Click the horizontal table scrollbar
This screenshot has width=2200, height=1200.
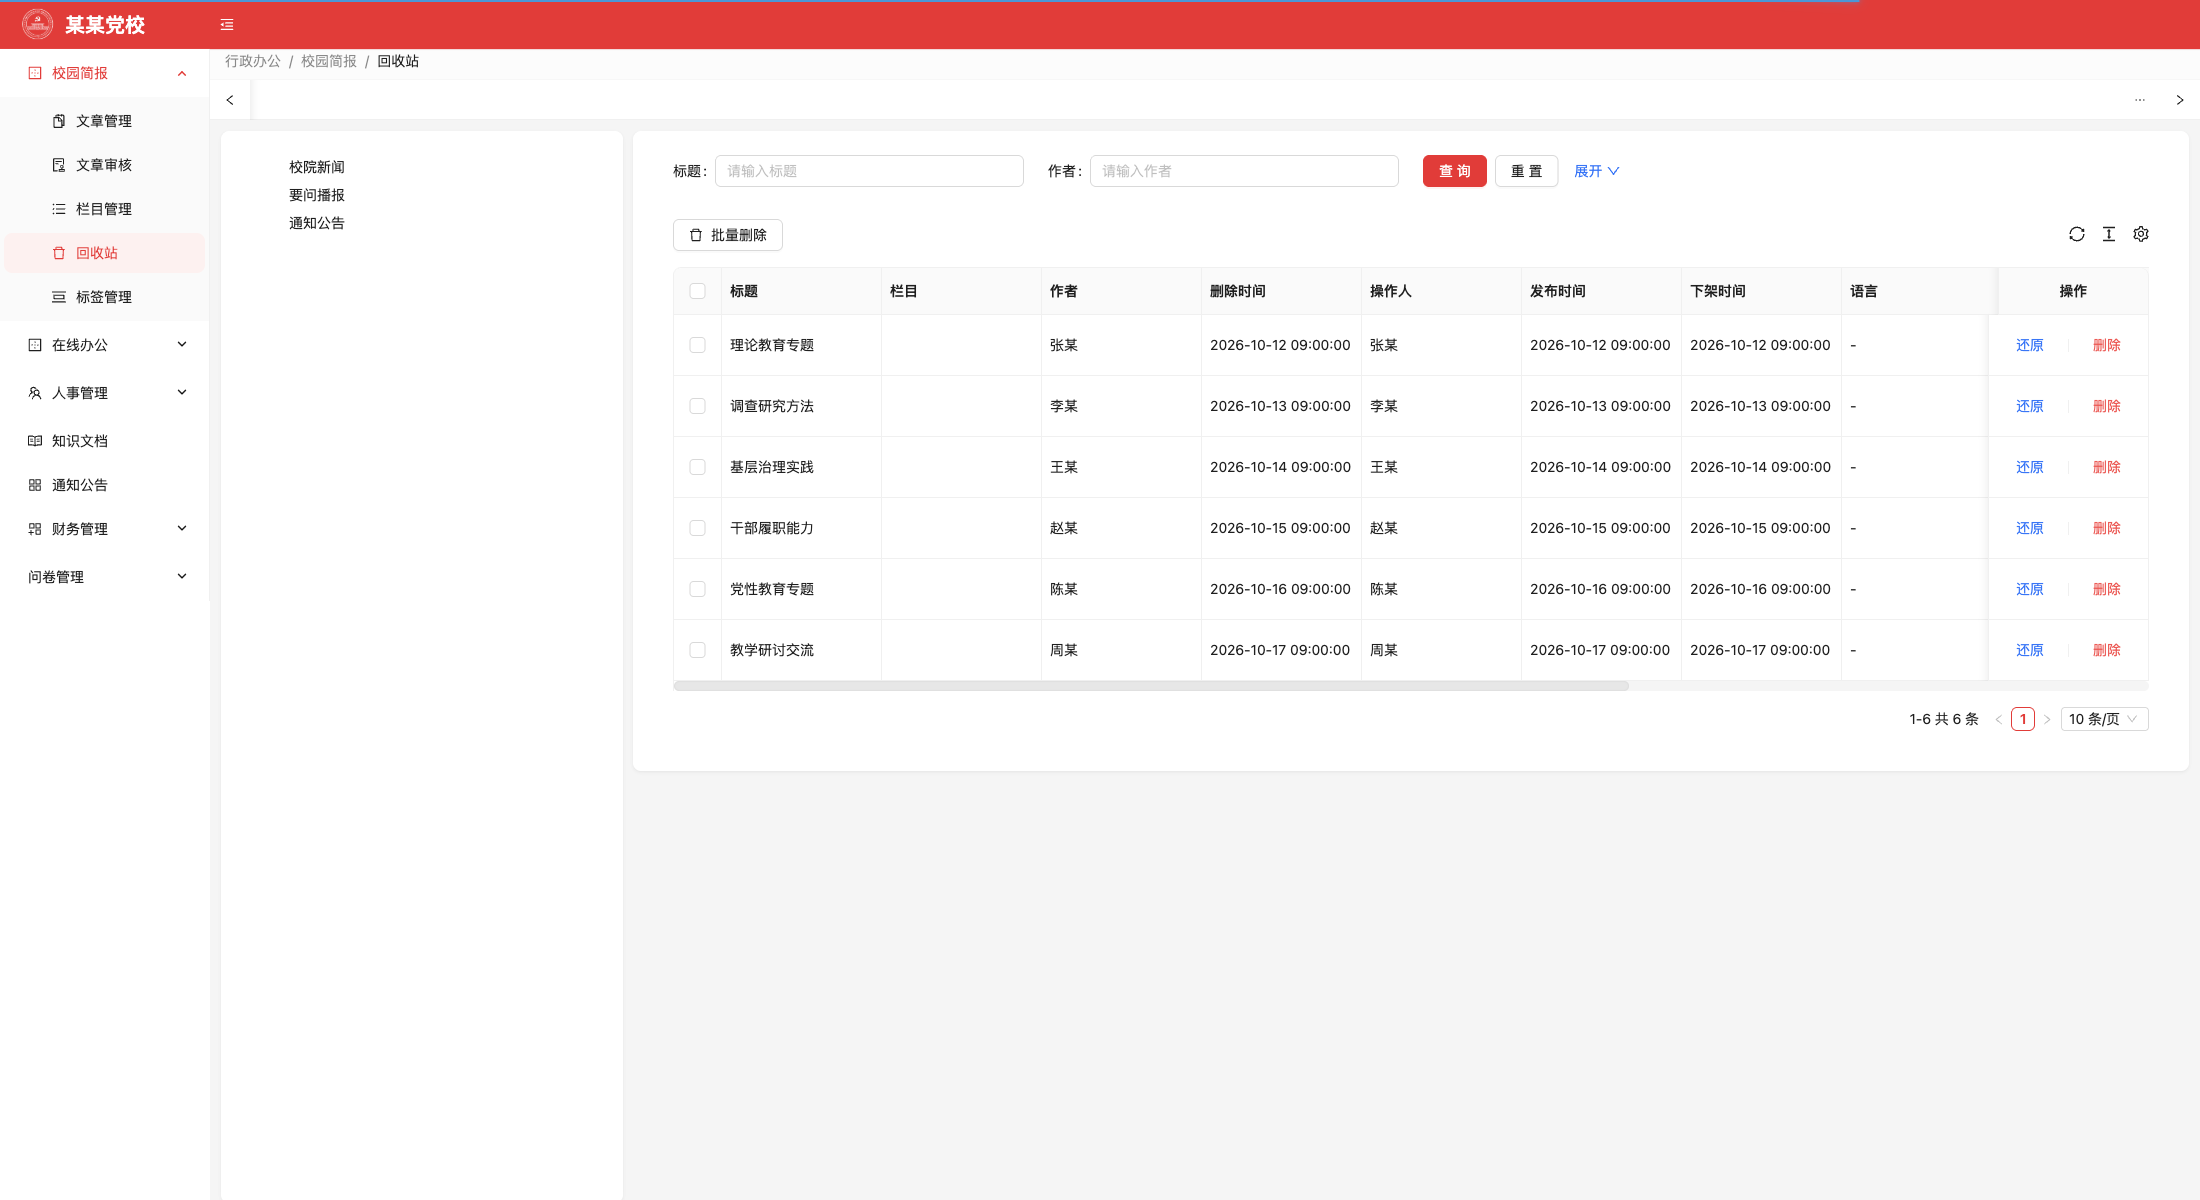tap(1151, 686)
